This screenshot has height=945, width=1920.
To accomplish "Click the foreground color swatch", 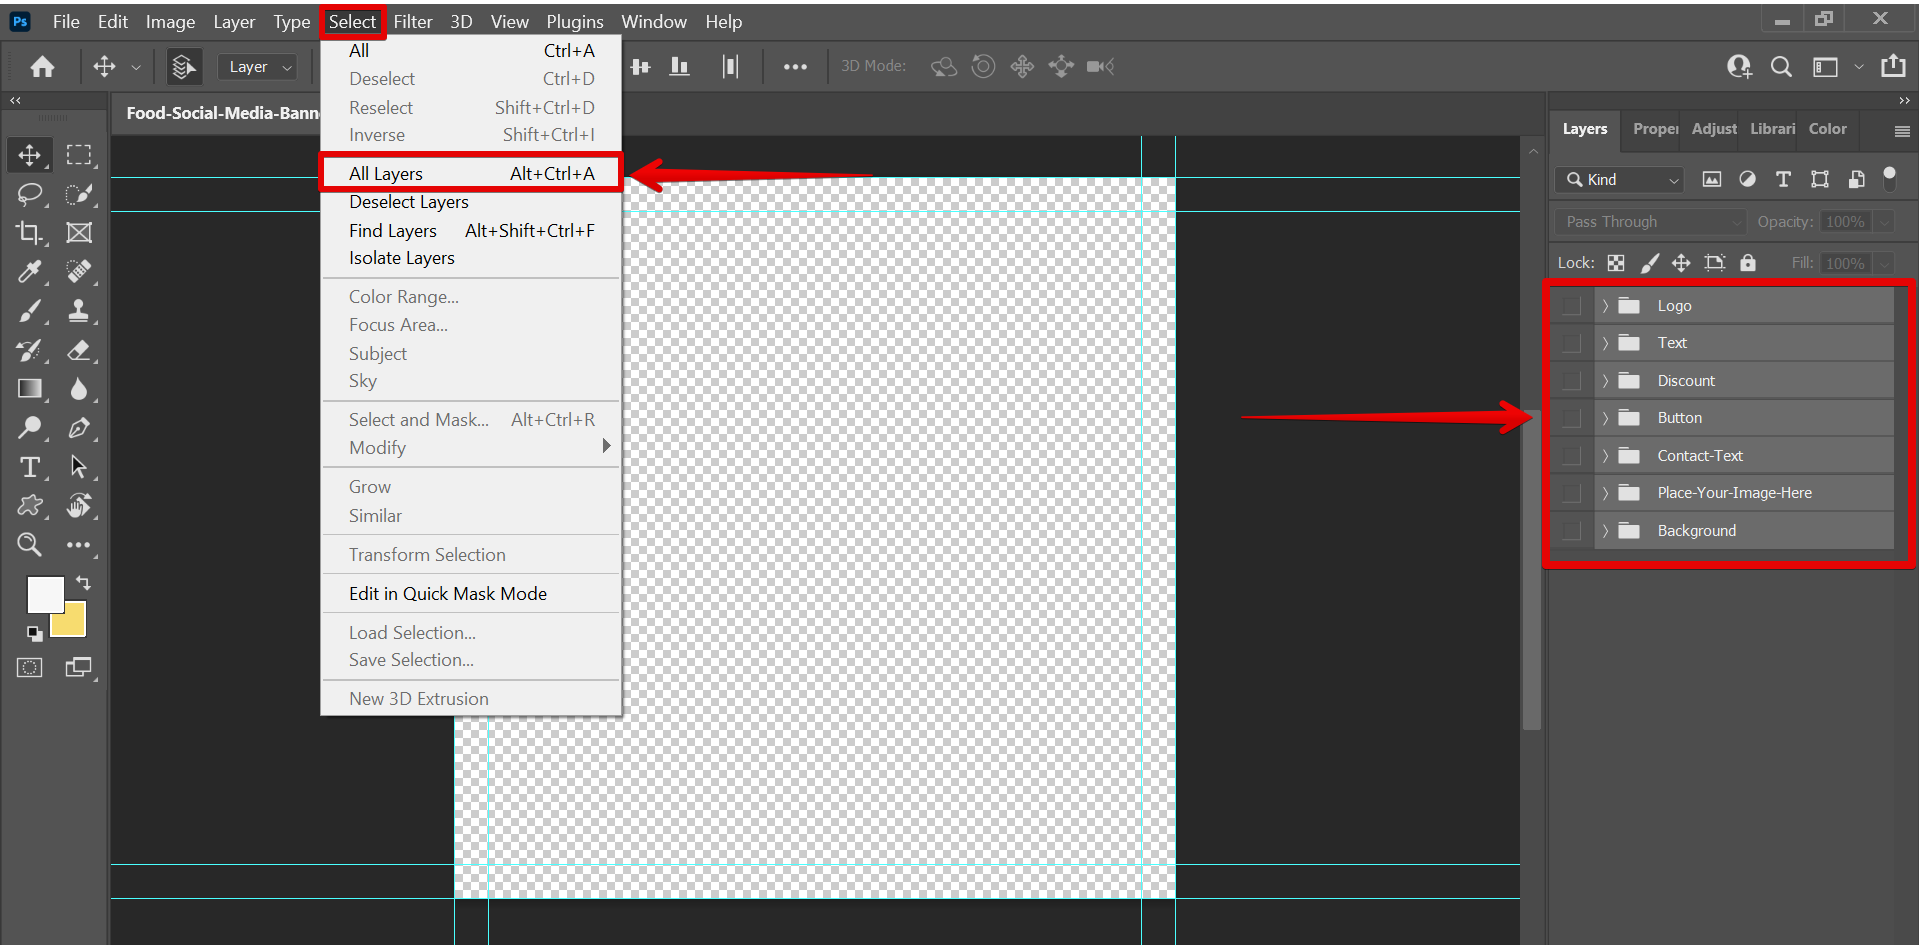I will [x=44, y=592].
